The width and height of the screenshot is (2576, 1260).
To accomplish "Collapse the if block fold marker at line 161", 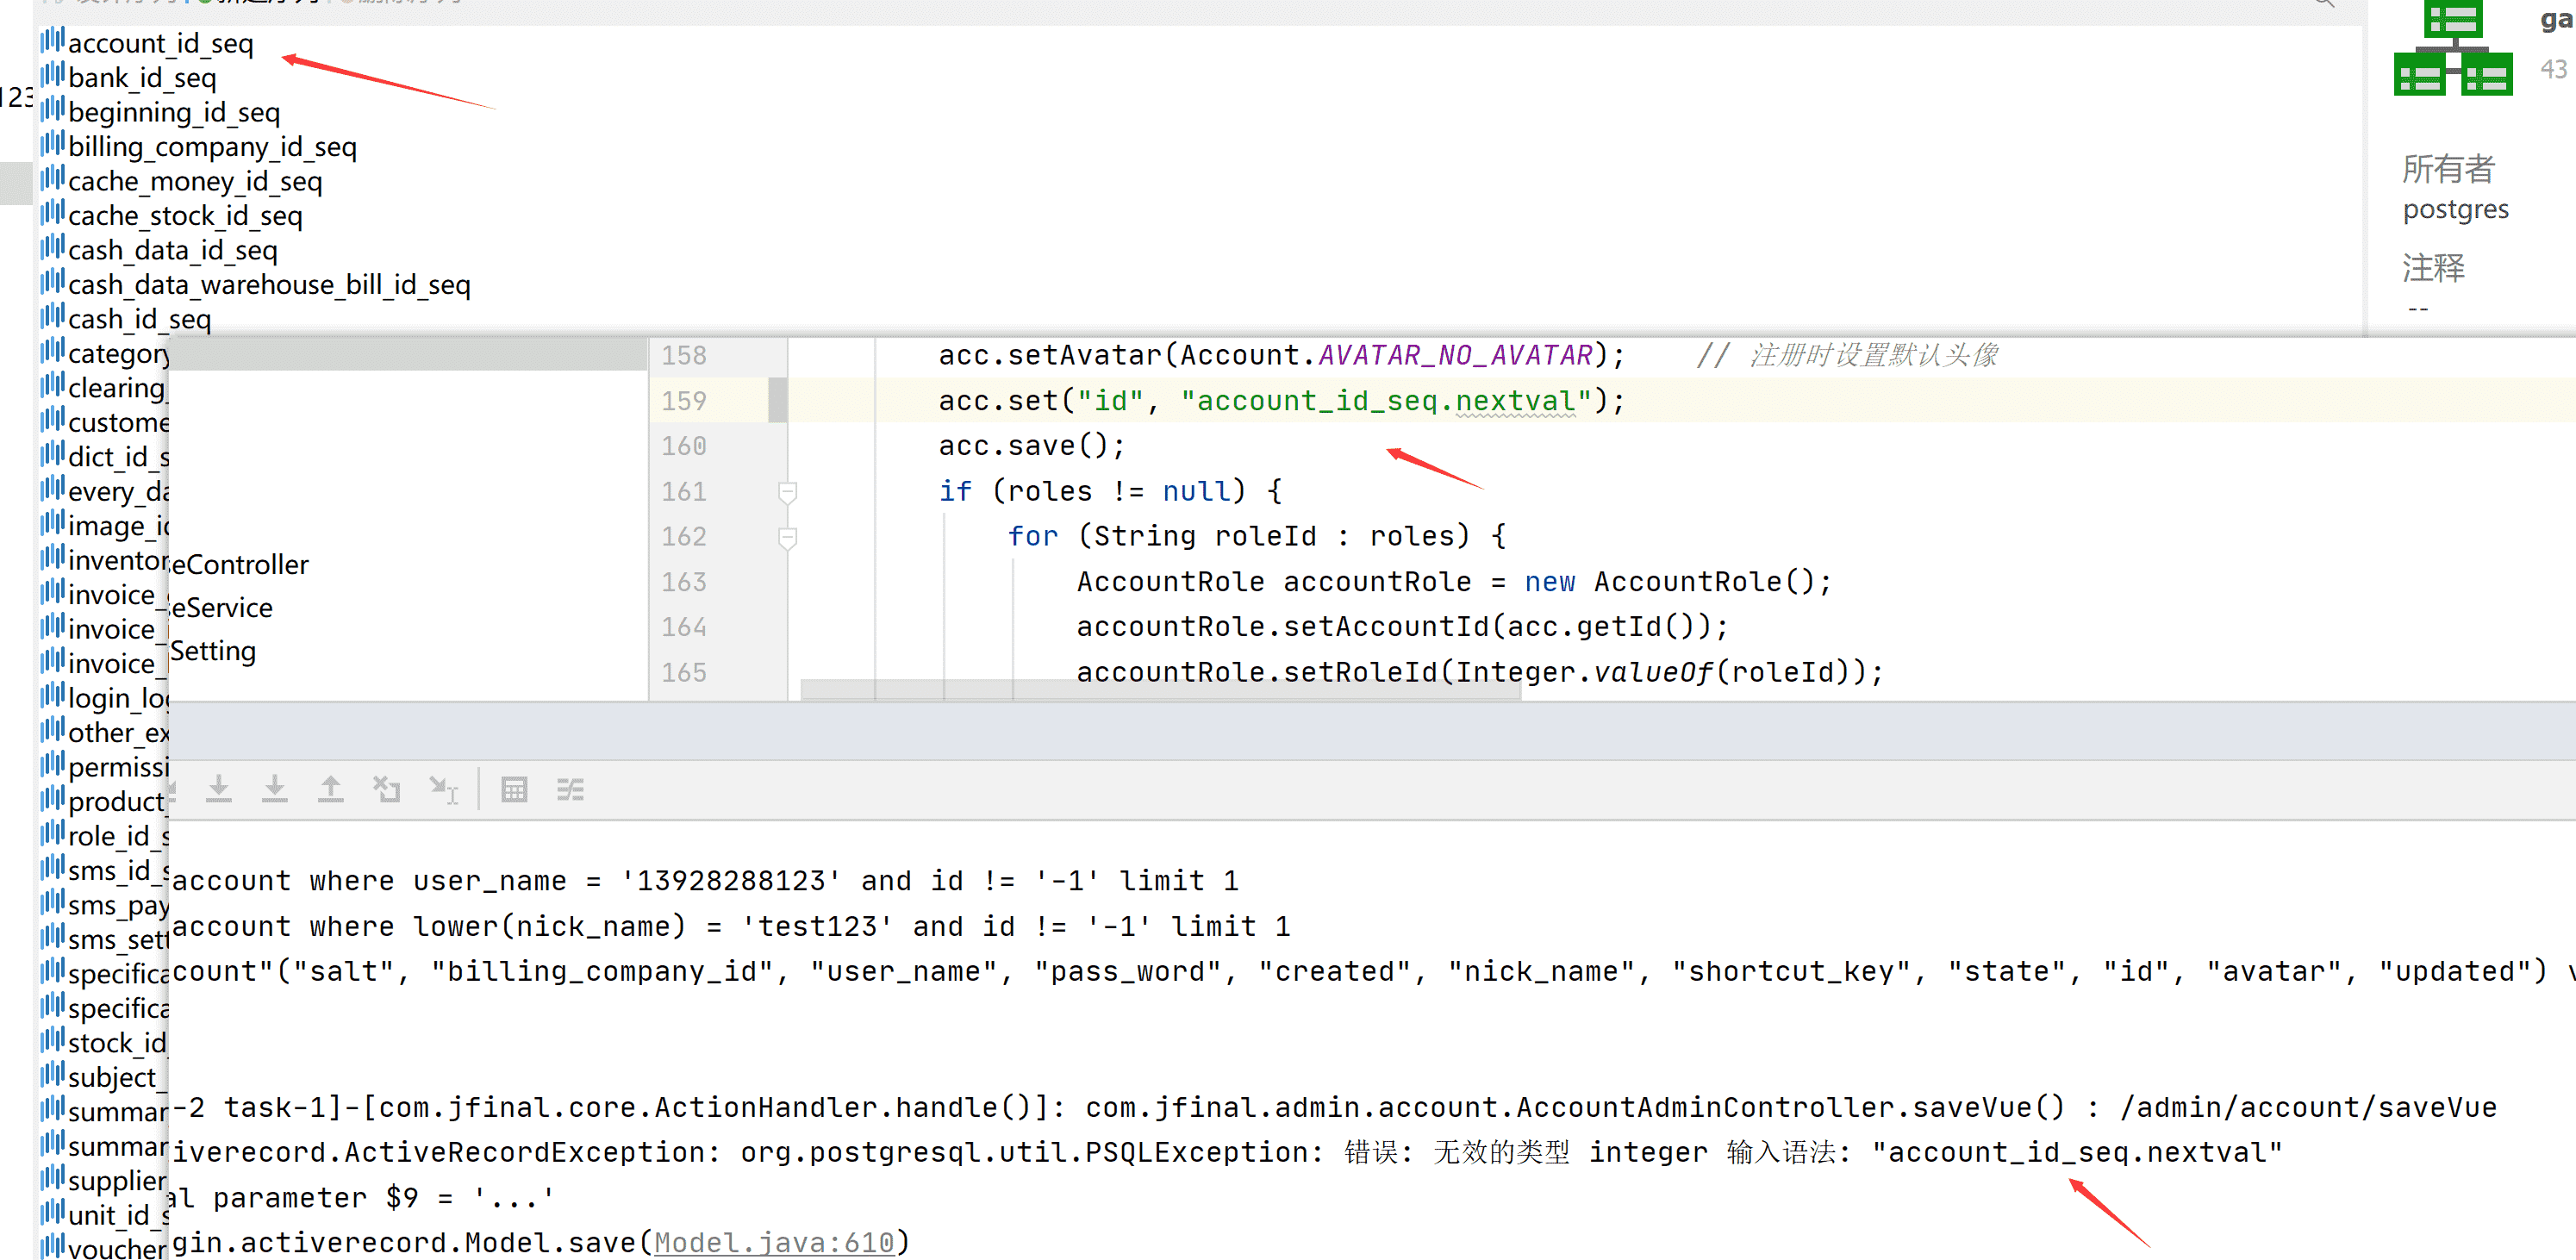I will (x=787, y=492).
